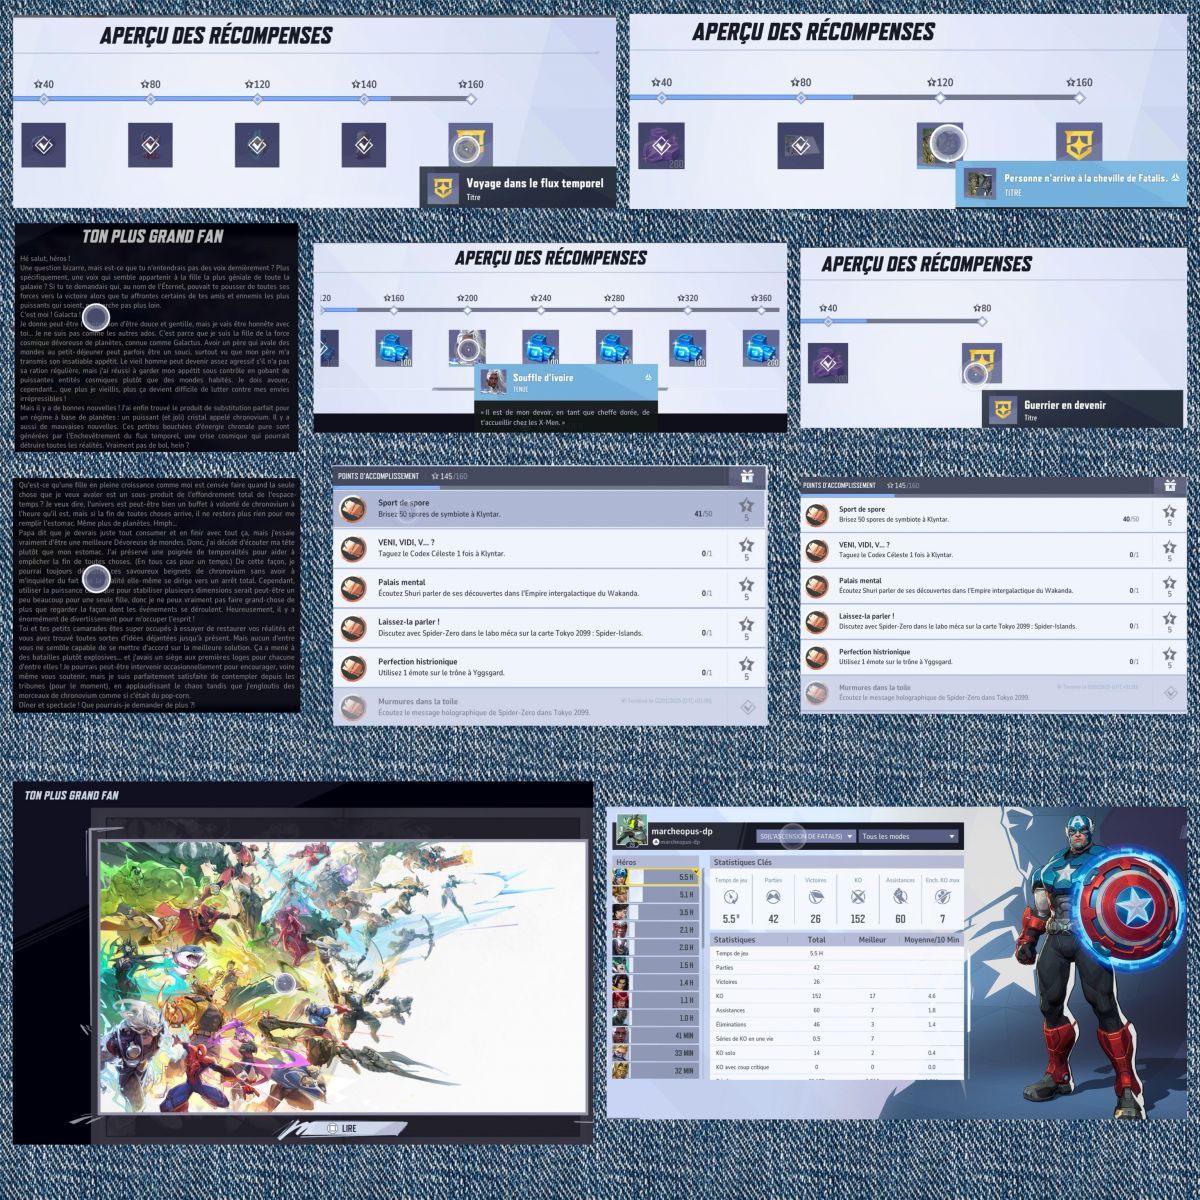
Task: Click the hero artwork in Ton plus grand fan
Action: (342, 975)
